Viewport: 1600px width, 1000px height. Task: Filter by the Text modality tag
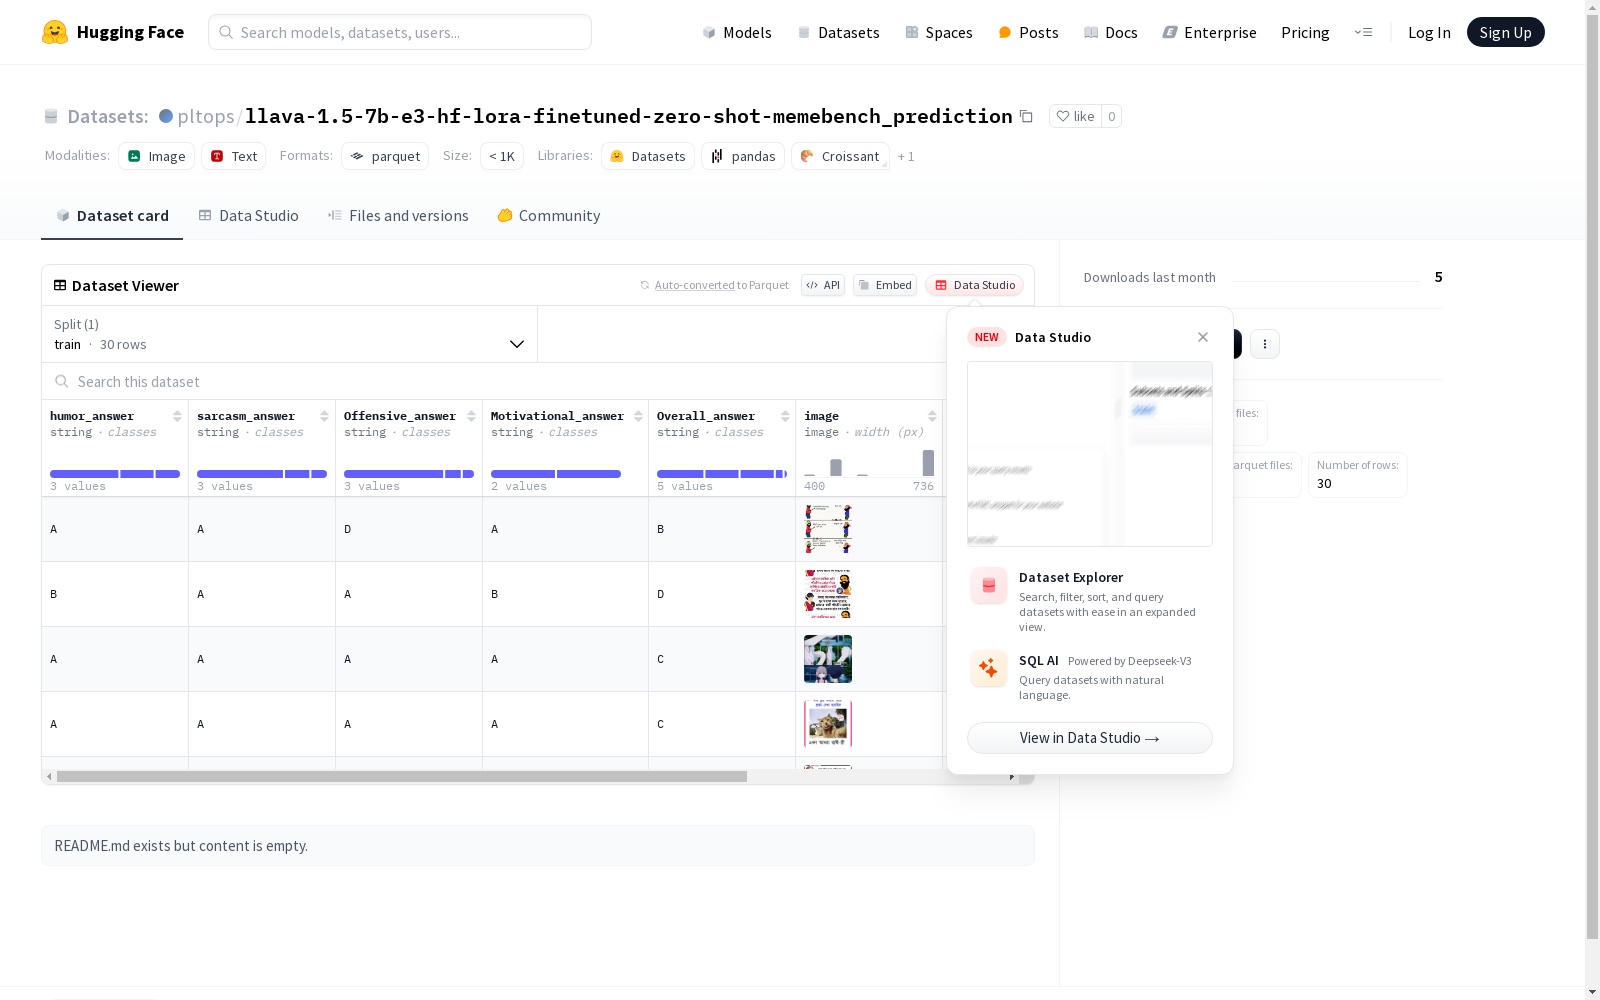point(234,156)
